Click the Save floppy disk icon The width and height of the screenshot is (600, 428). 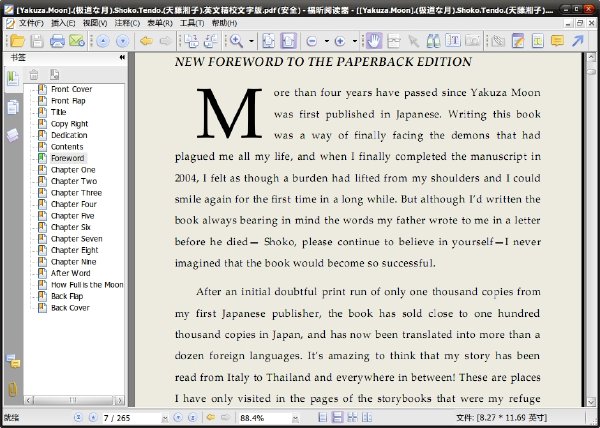pyautogui.click(x=37, y=41)
